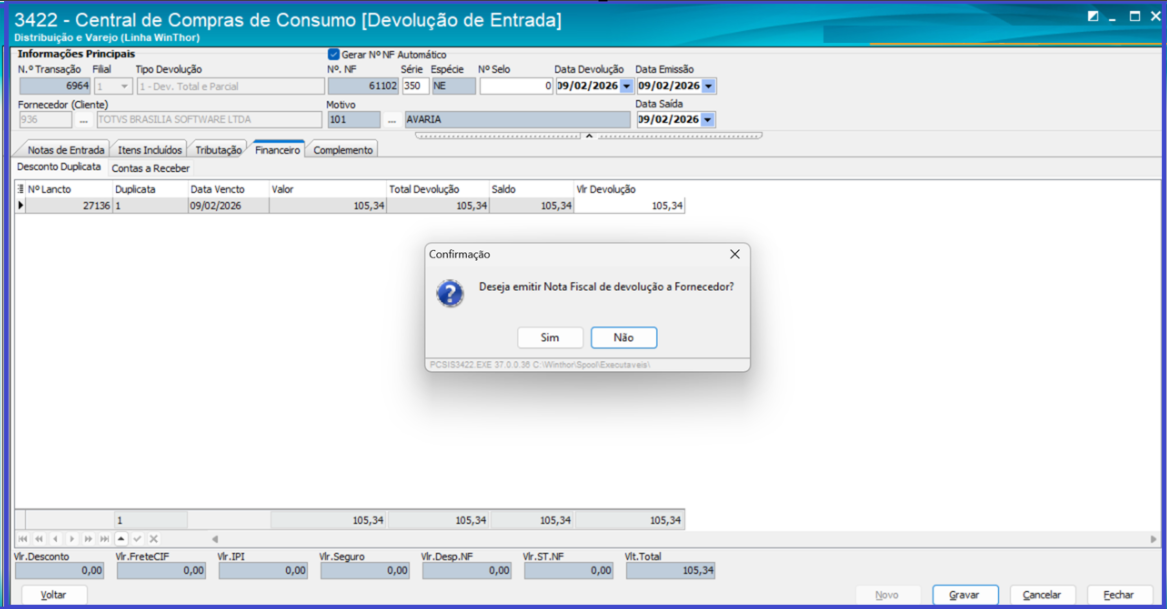The height and width of the screenshot is (609, 1167).
Task: Click the Vlr.Desconto field
Action: (x=60, y=571)
